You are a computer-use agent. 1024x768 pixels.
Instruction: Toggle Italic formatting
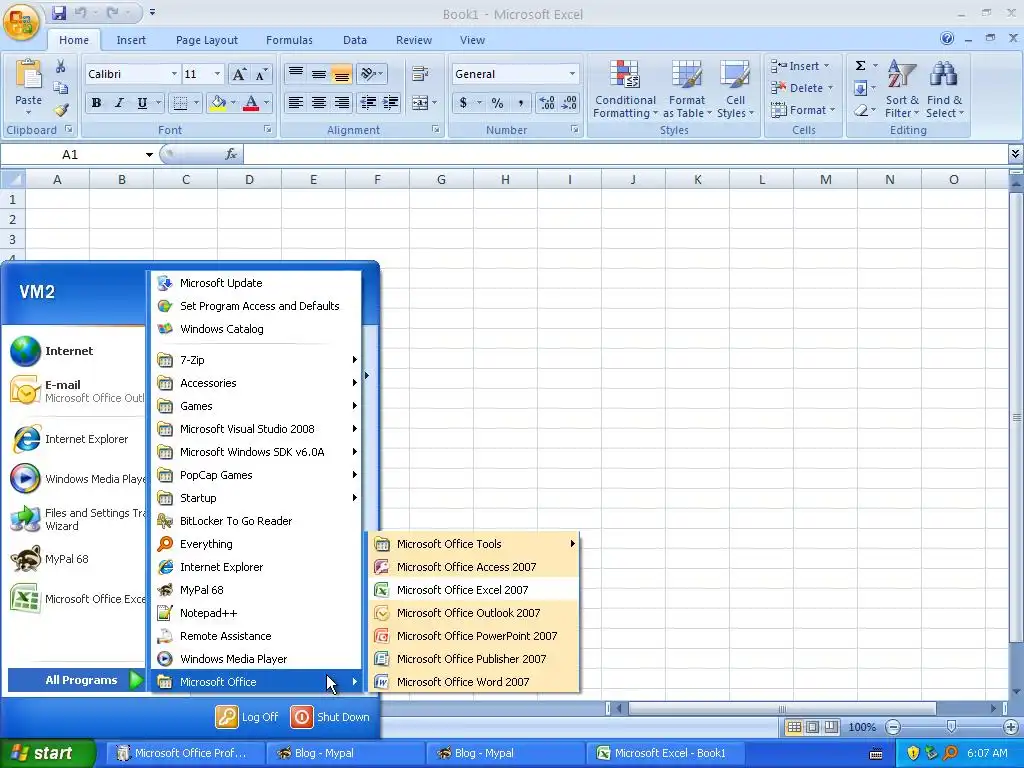[x=119, y=103]
